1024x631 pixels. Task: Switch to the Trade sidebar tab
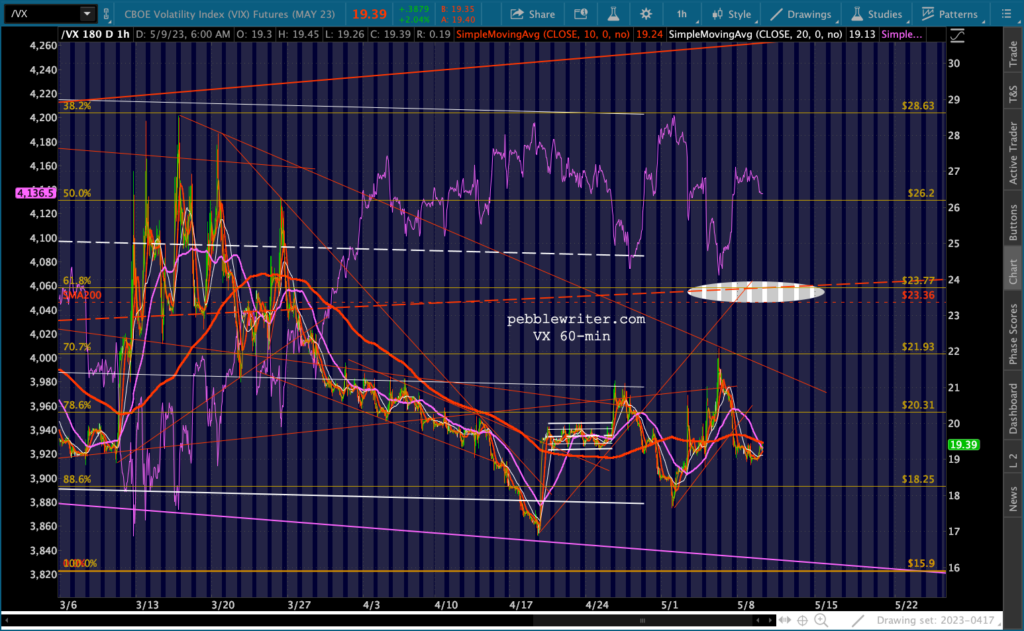pyautogui.click(x=1013, y=52)
